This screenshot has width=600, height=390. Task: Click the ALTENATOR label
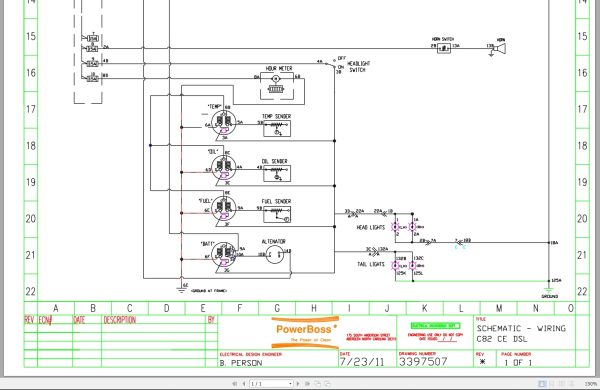click(274, 242)
